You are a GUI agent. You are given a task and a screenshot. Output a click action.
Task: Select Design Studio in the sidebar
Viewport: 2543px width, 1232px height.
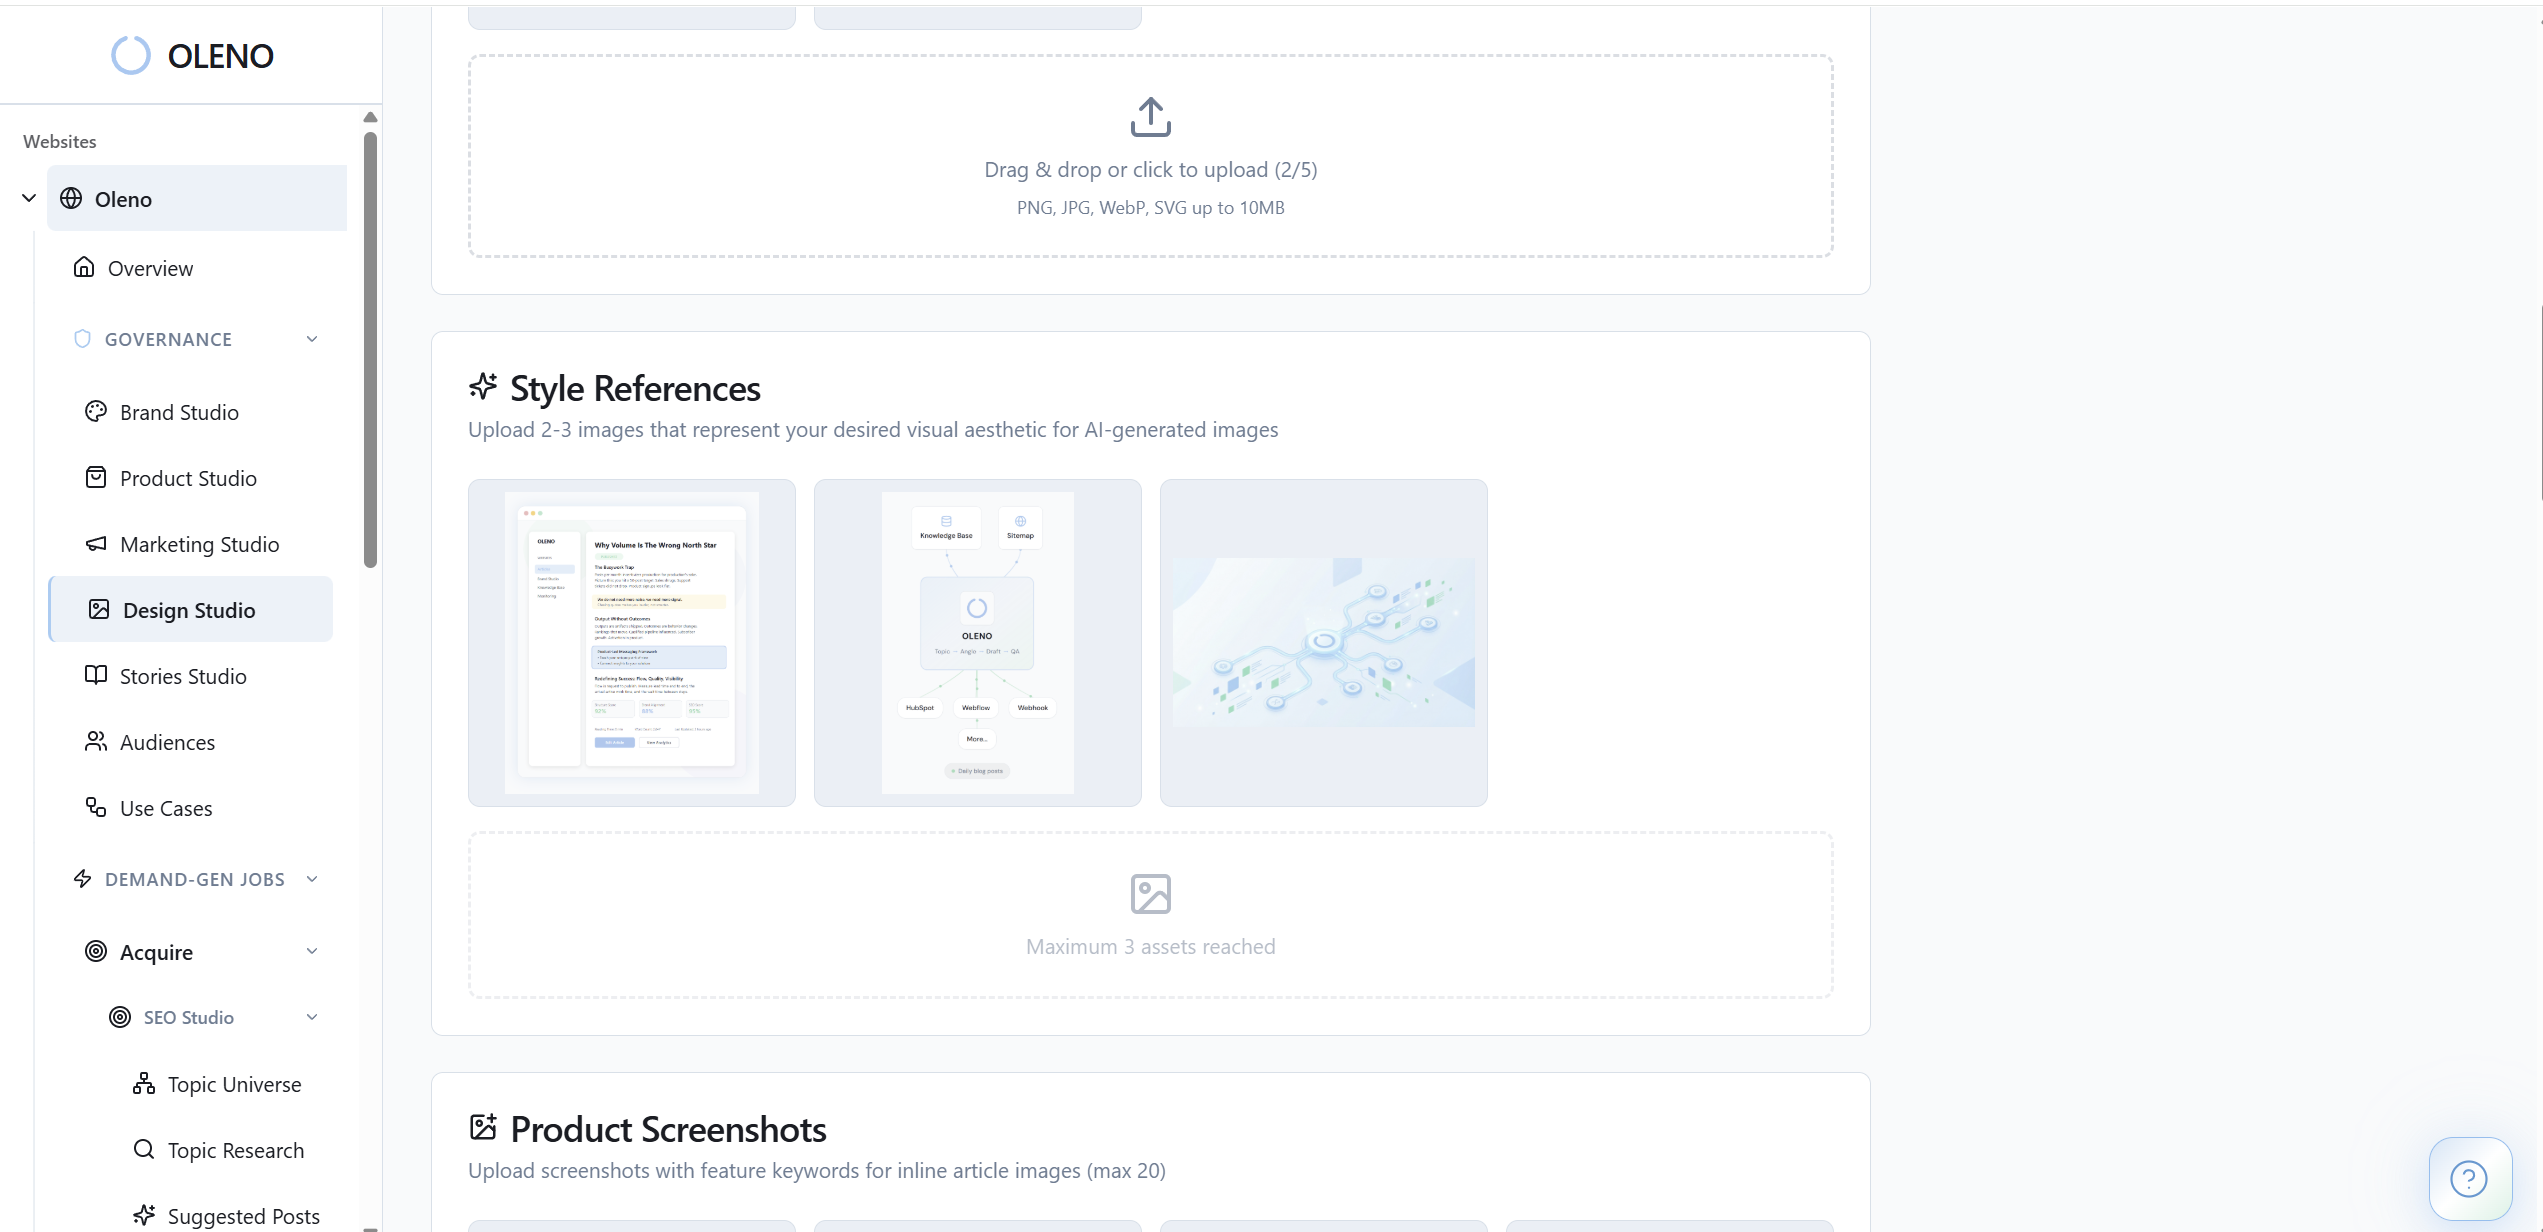(189, 610)
